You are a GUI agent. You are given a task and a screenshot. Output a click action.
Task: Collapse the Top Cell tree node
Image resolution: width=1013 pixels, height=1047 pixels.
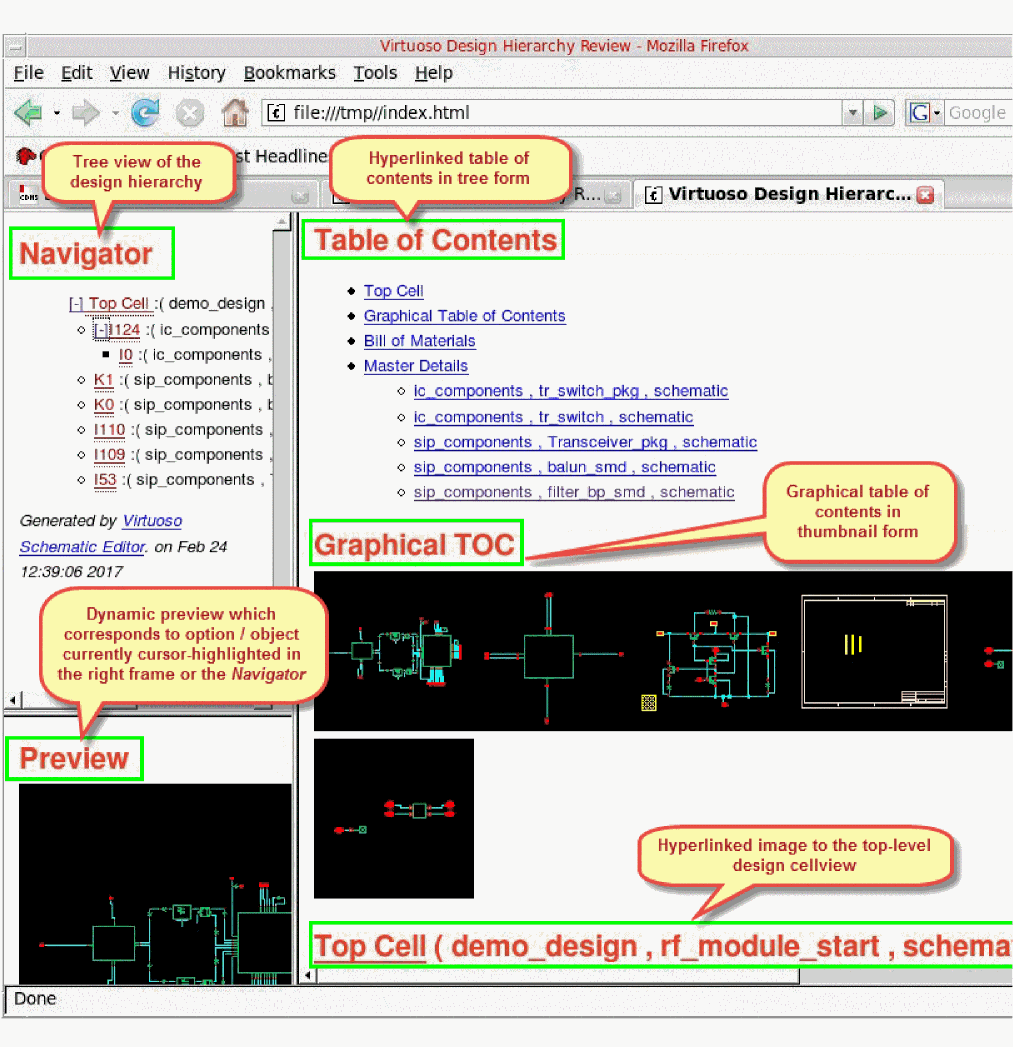point(76,304)
